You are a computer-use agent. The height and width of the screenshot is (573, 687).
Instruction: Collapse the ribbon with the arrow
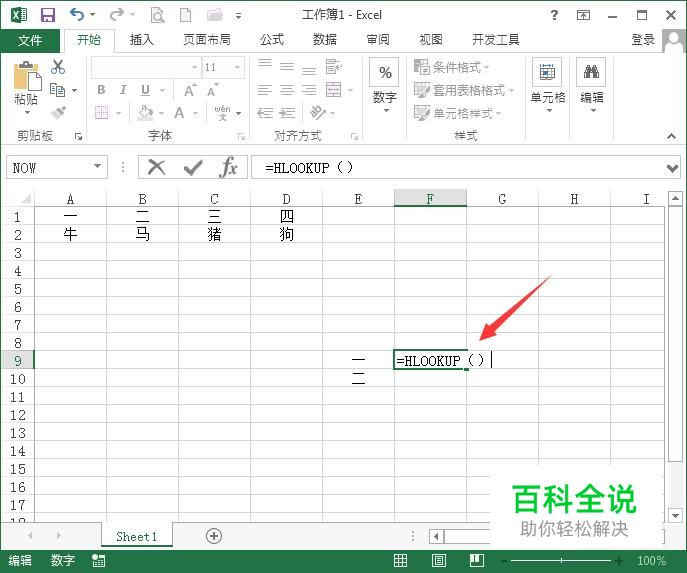pos(671,136)
